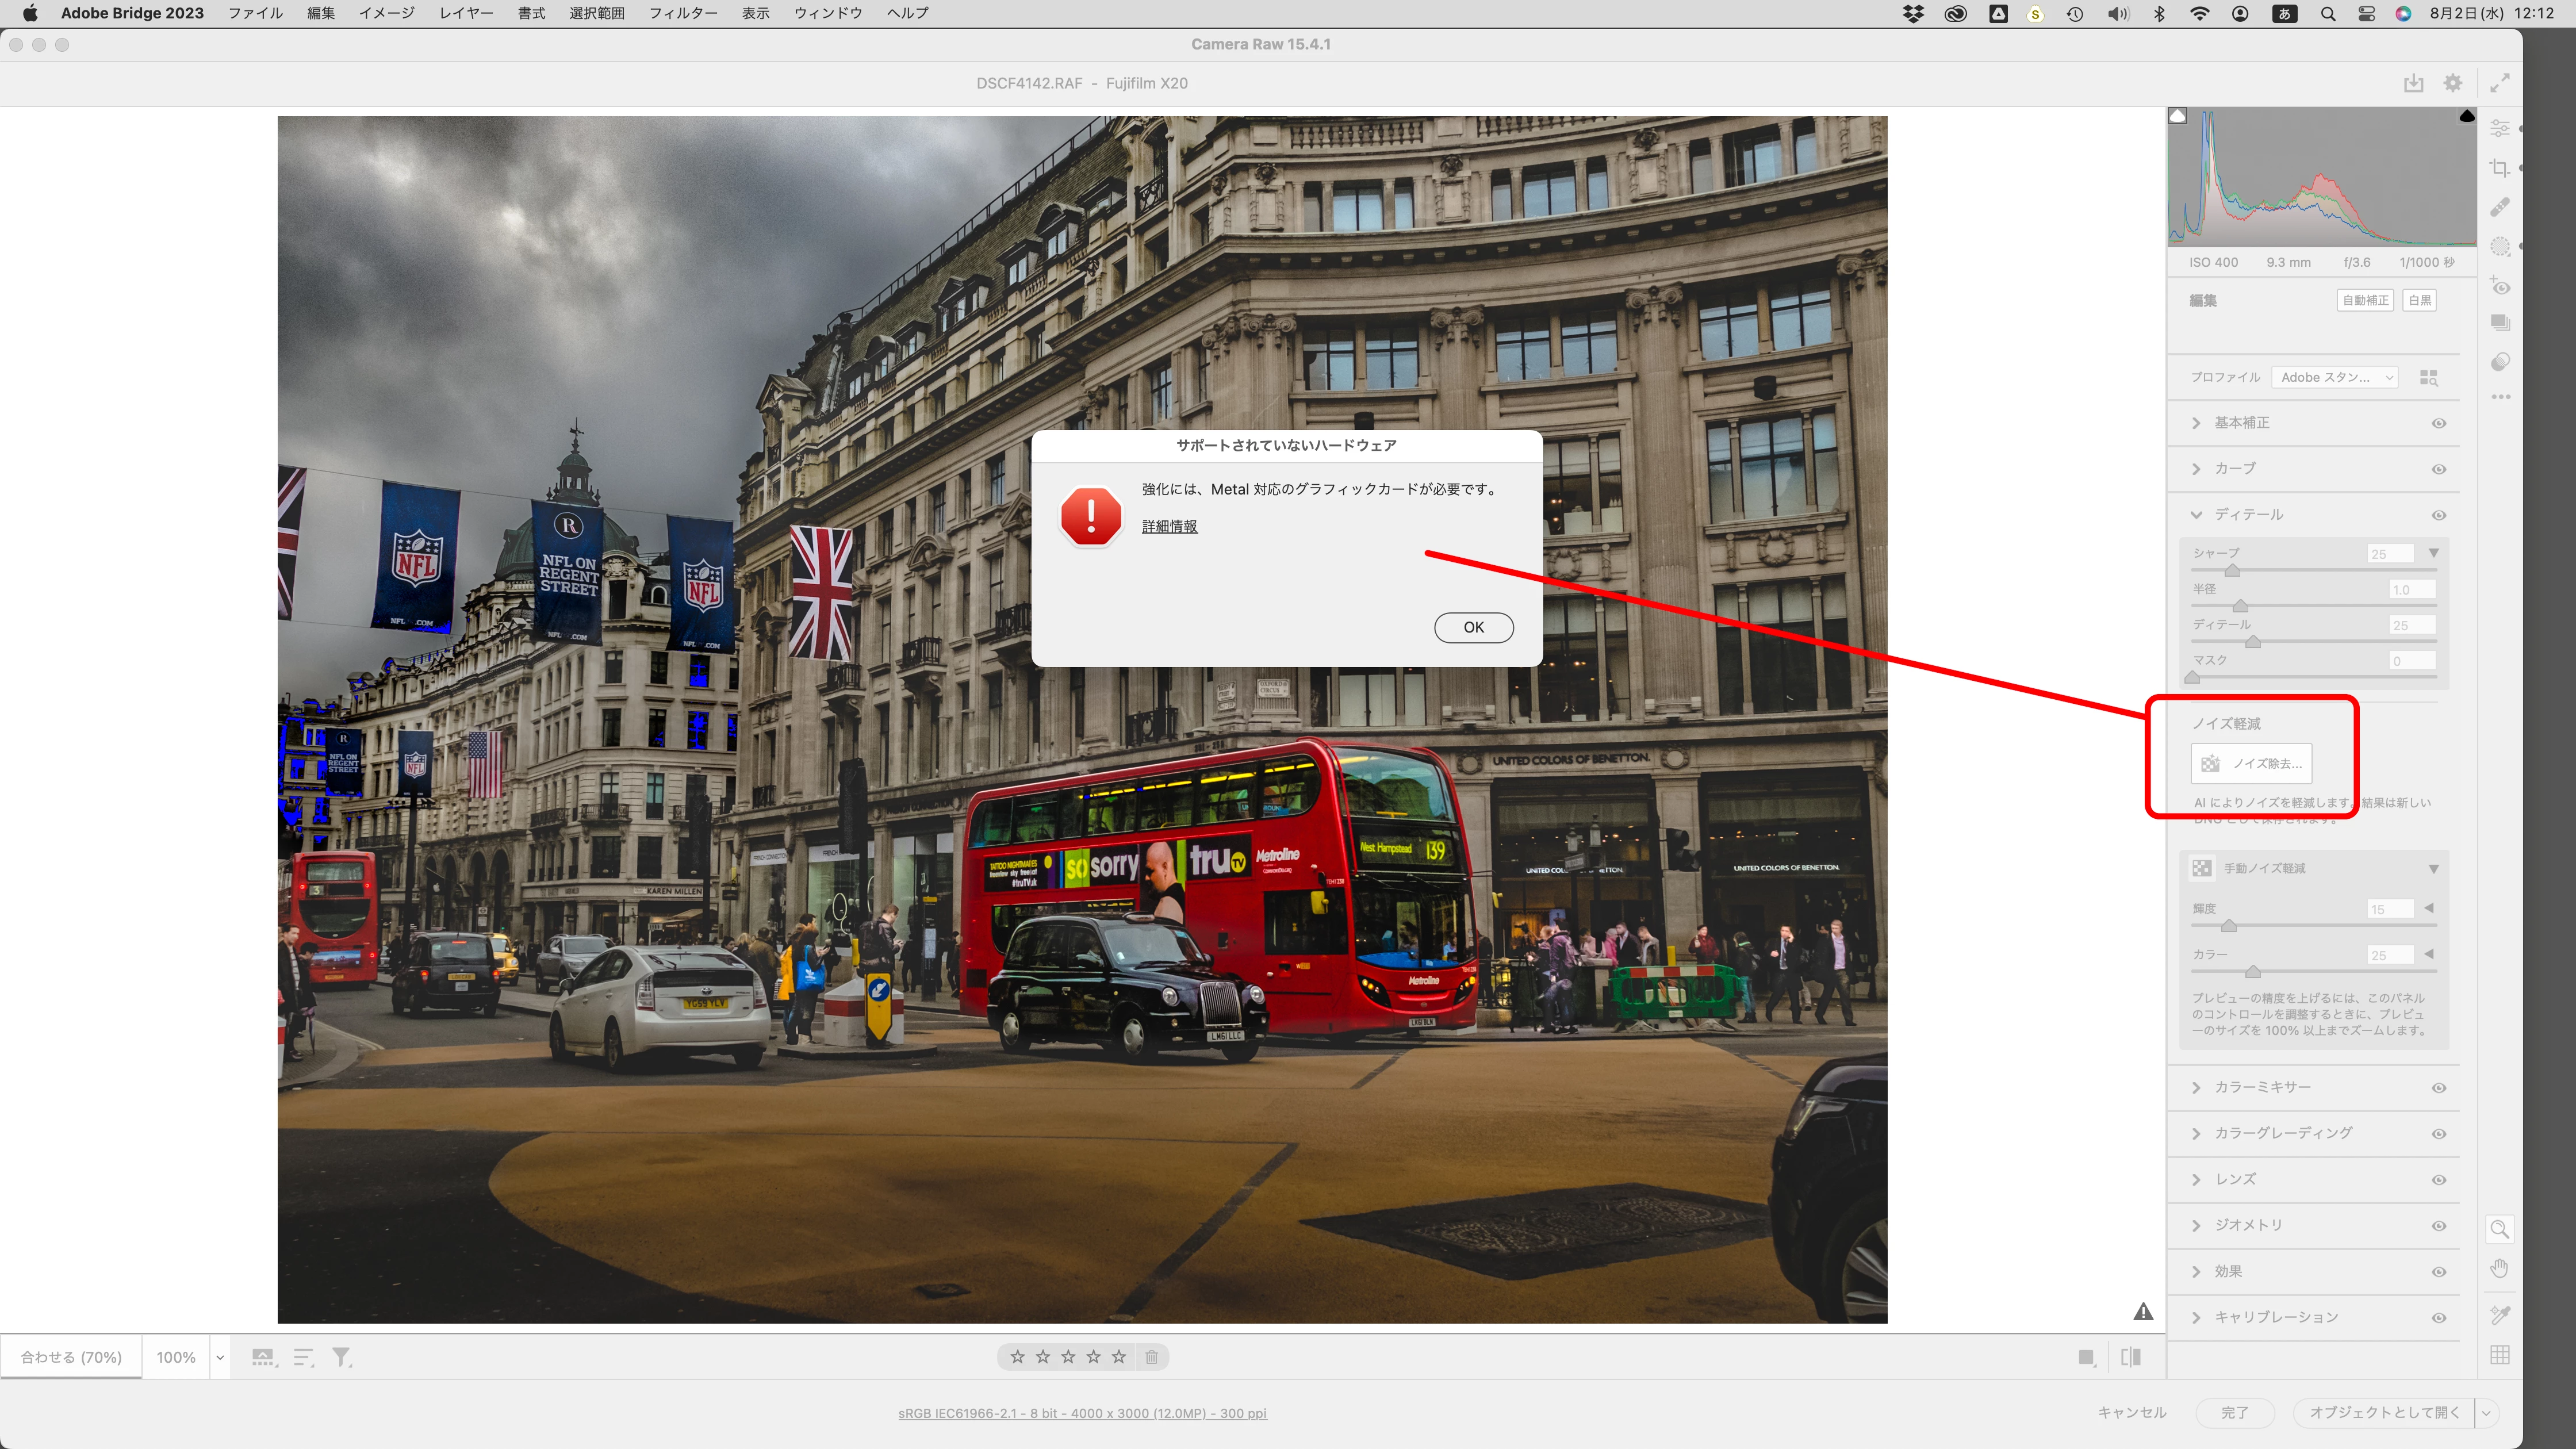Click the 詳細情報 link in the dialog
Viewport: 2576px width, 1449px height.
point(1169,526)
